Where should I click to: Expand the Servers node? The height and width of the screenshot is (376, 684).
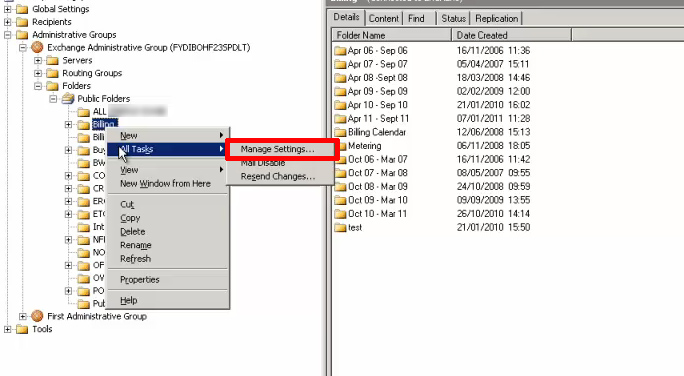38,60
